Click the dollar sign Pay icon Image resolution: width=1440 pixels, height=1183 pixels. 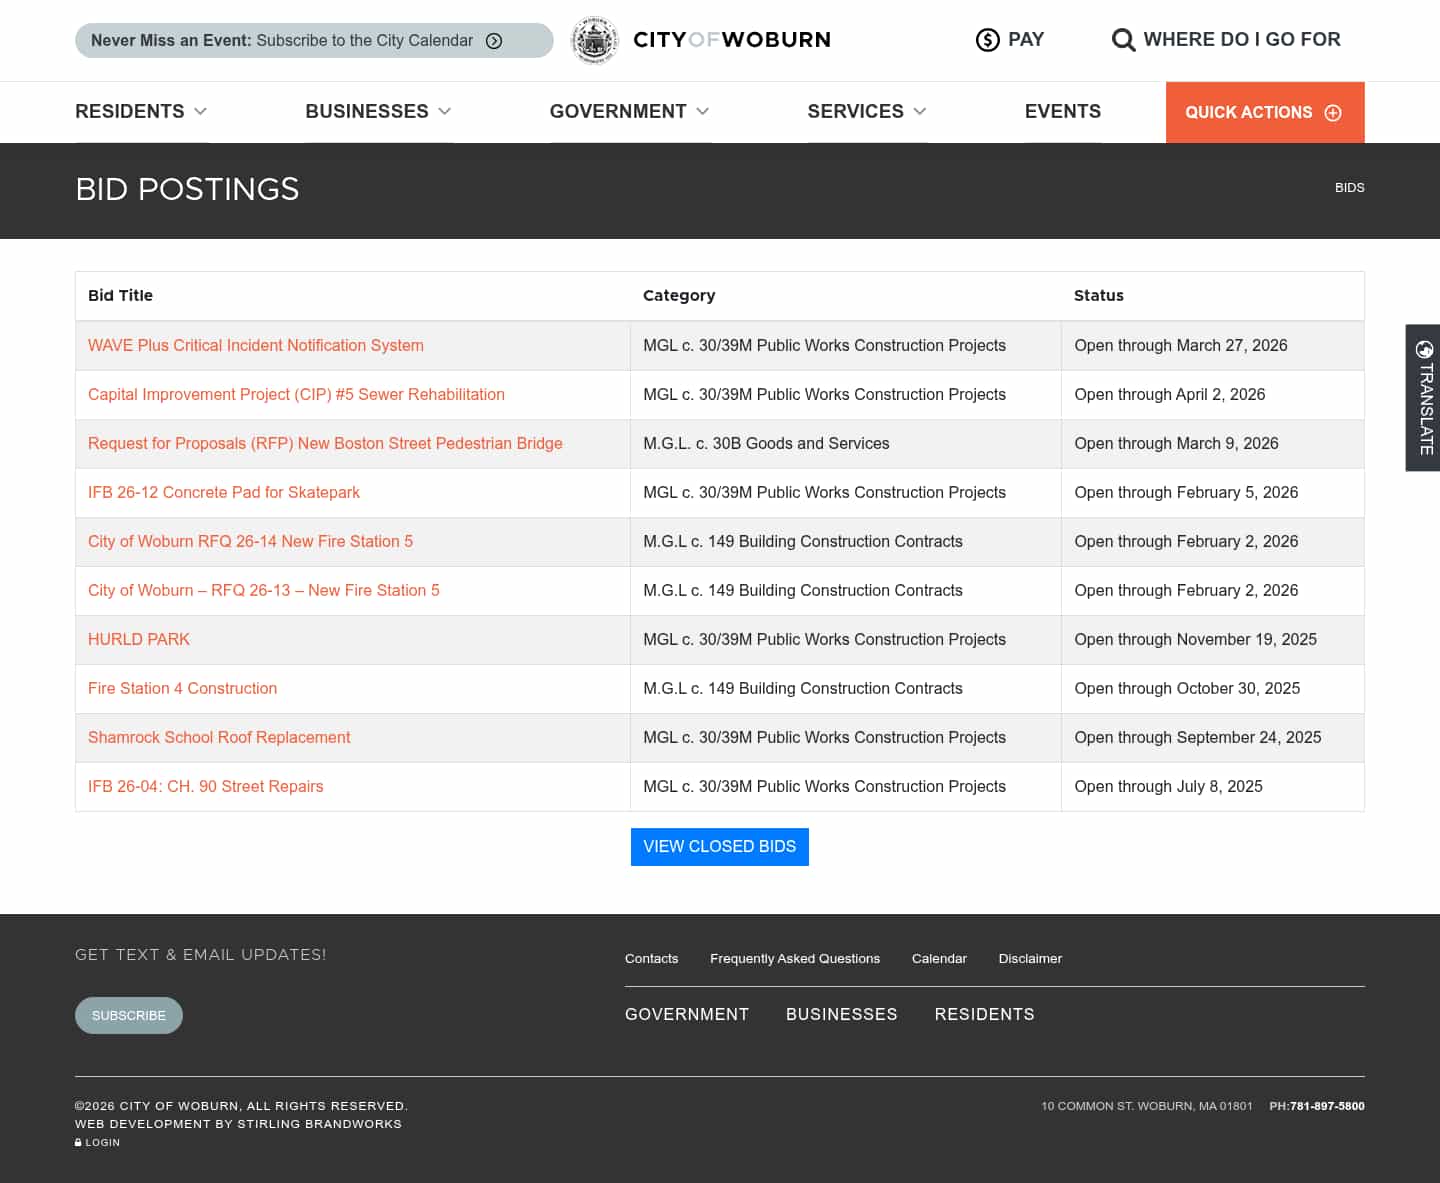[x=987, y=39]
